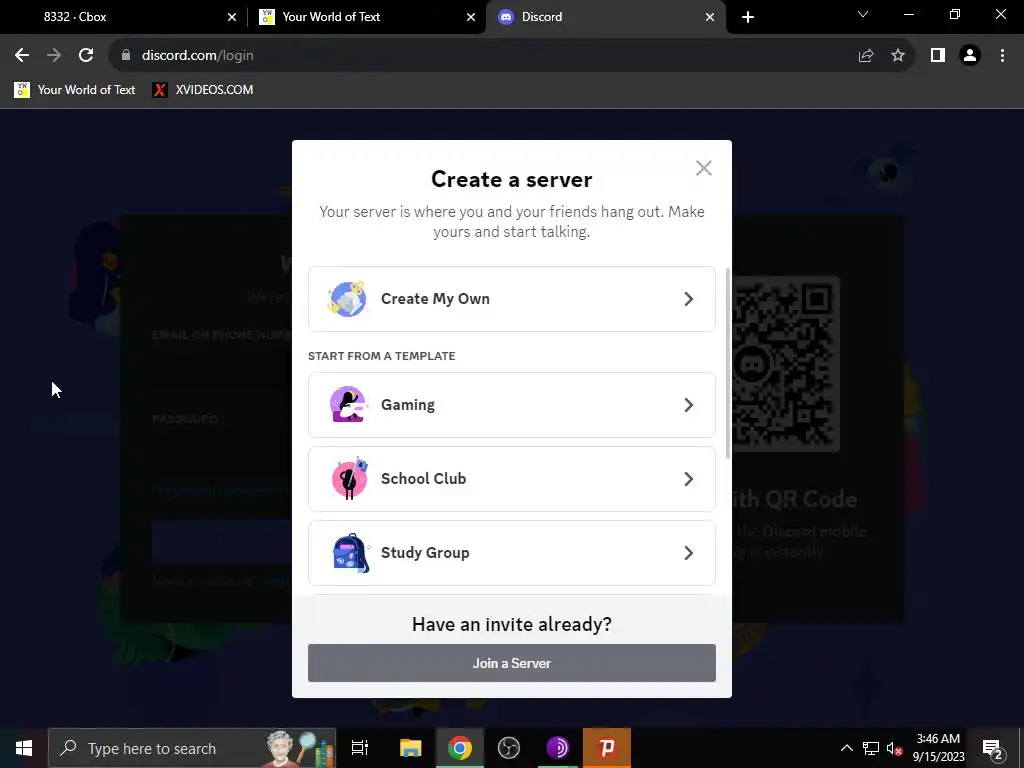Go back to the previous page
Image resolution: width=1024 pixels, height=768 pixels.
coord(22,56)
